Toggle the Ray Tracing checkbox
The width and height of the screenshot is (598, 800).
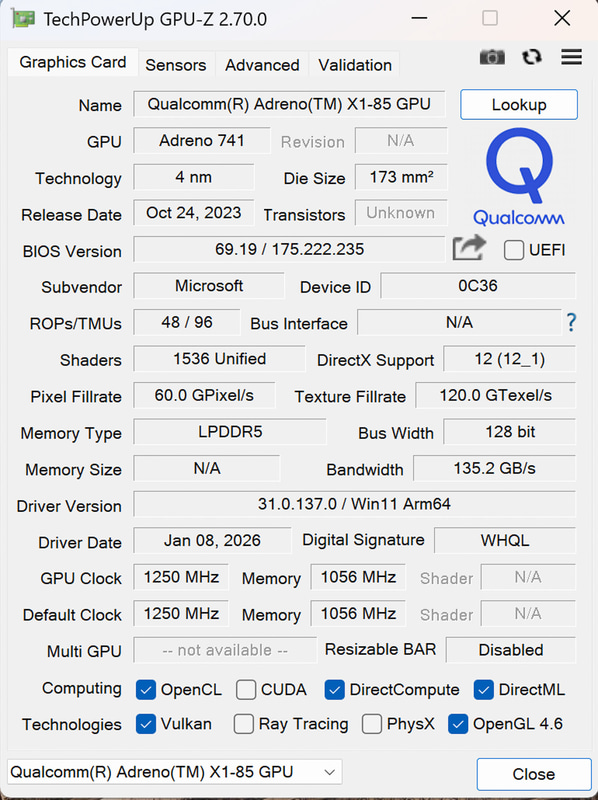[x=243, y=724]
